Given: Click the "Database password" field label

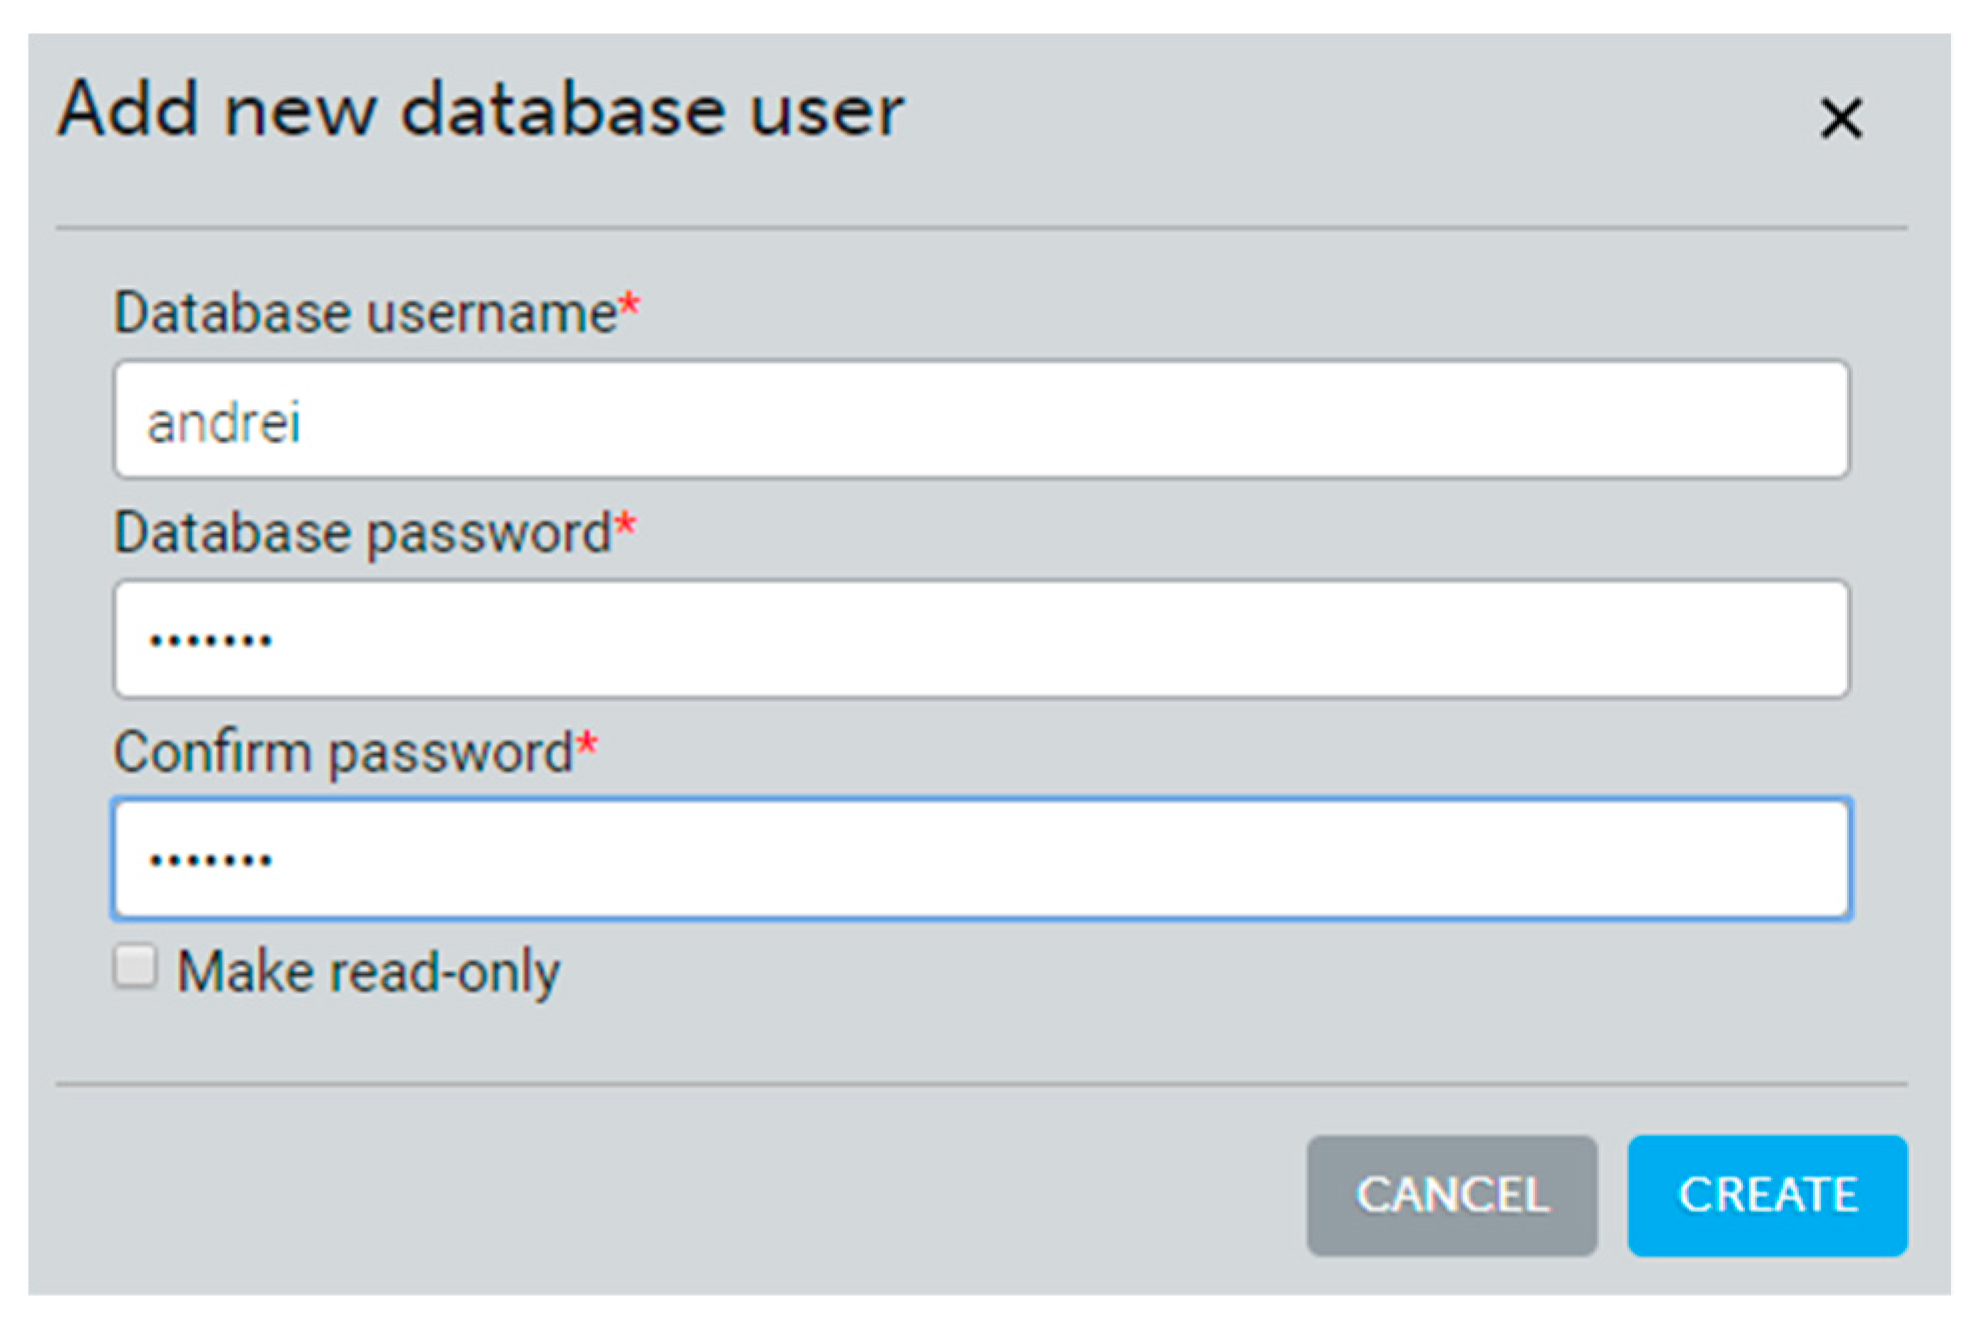Looking at the screenshot, I should (x=362, y=533).
